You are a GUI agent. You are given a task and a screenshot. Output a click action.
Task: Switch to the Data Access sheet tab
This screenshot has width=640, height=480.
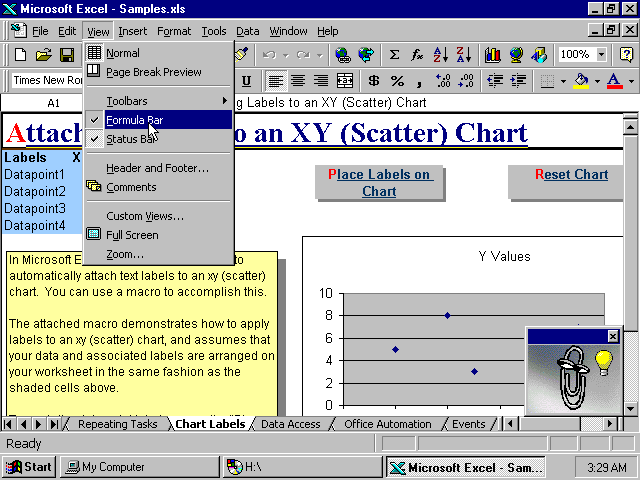coord(291,424)
